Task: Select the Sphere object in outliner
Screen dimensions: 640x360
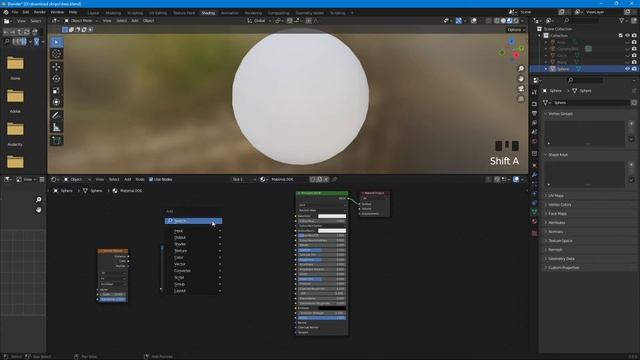Action: pyautogui.click(x=563, y=69)
